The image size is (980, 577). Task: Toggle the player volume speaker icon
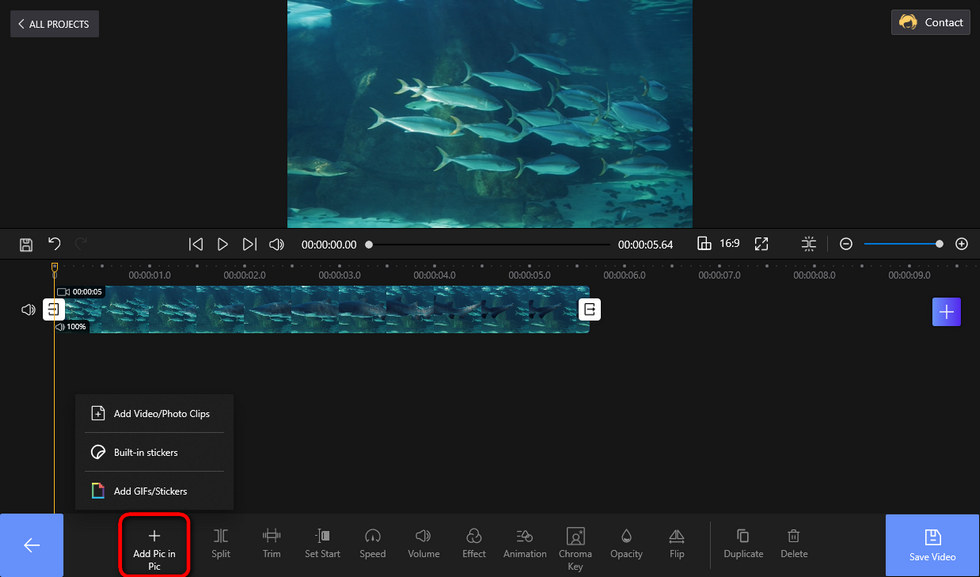click(276, 244)
